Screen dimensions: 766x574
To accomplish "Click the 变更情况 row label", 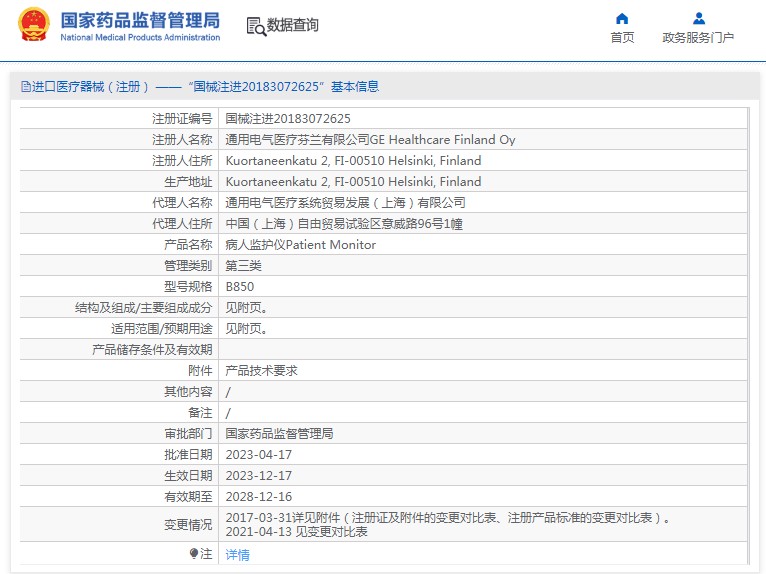I will [x=188, y=525].
